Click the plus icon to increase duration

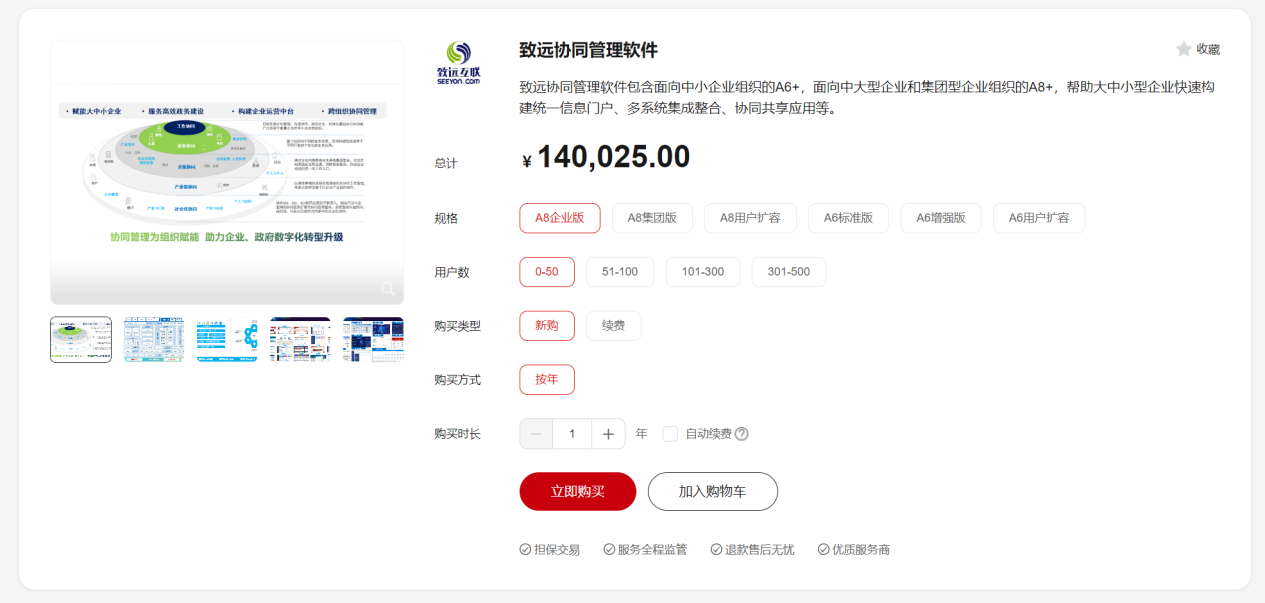[x=608, y=434]
